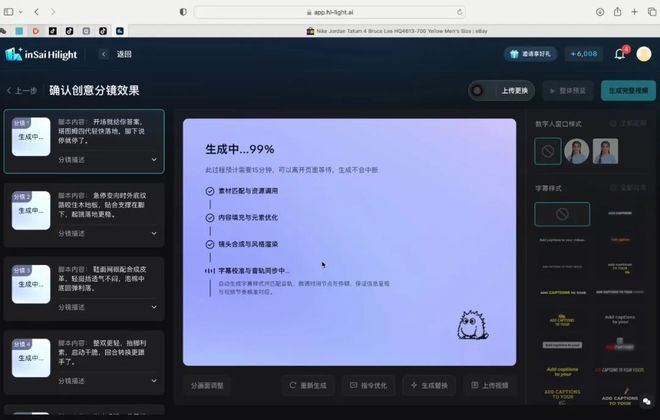
Task: Select no digital human window style
Action: [x=548, y=151]
